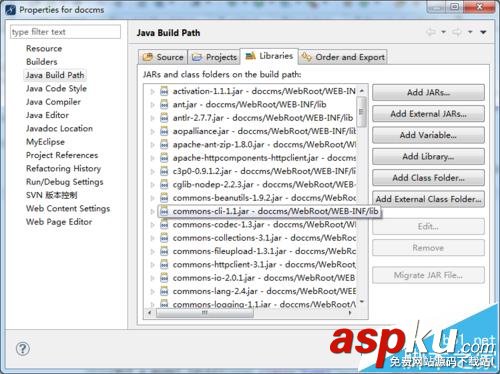Open the Order and Export tab
Image resolution: width=500 pixels, height=374 pixels.
tap(343, 57)
